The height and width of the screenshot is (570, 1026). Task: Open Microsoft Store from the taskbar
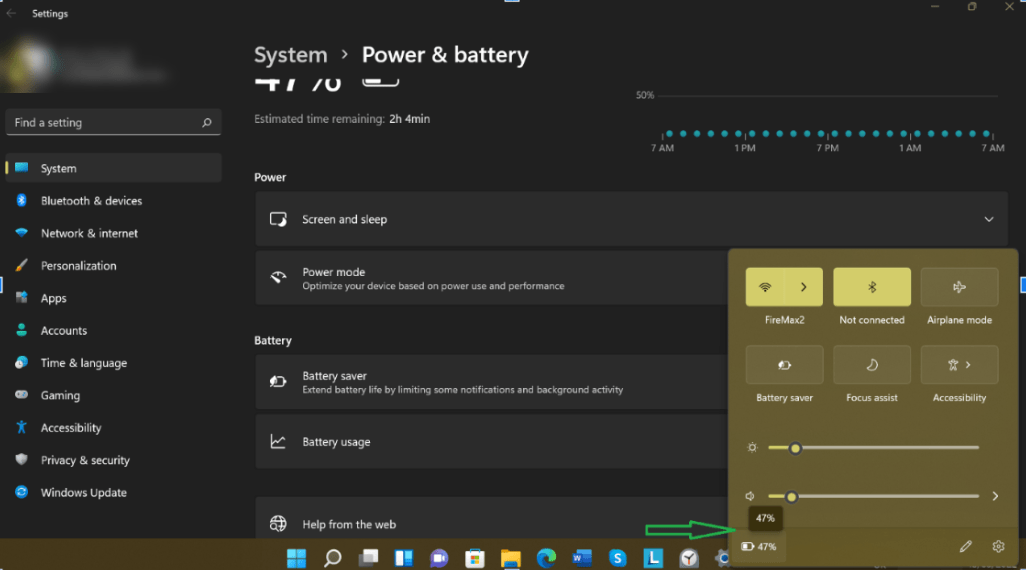point(475,558)
